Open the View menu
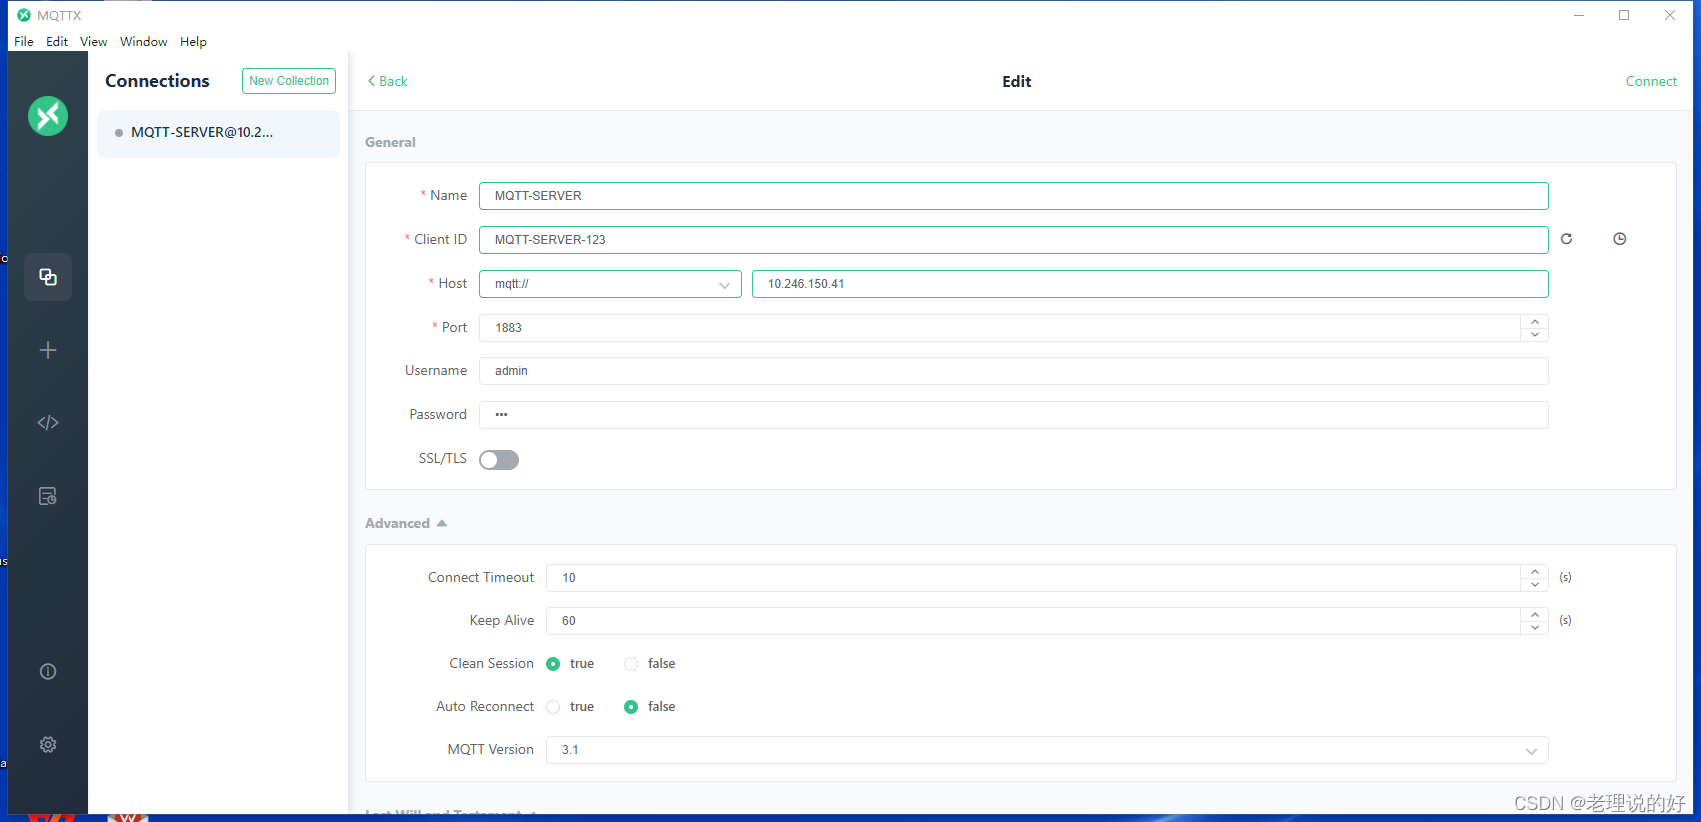 [94, 42]
